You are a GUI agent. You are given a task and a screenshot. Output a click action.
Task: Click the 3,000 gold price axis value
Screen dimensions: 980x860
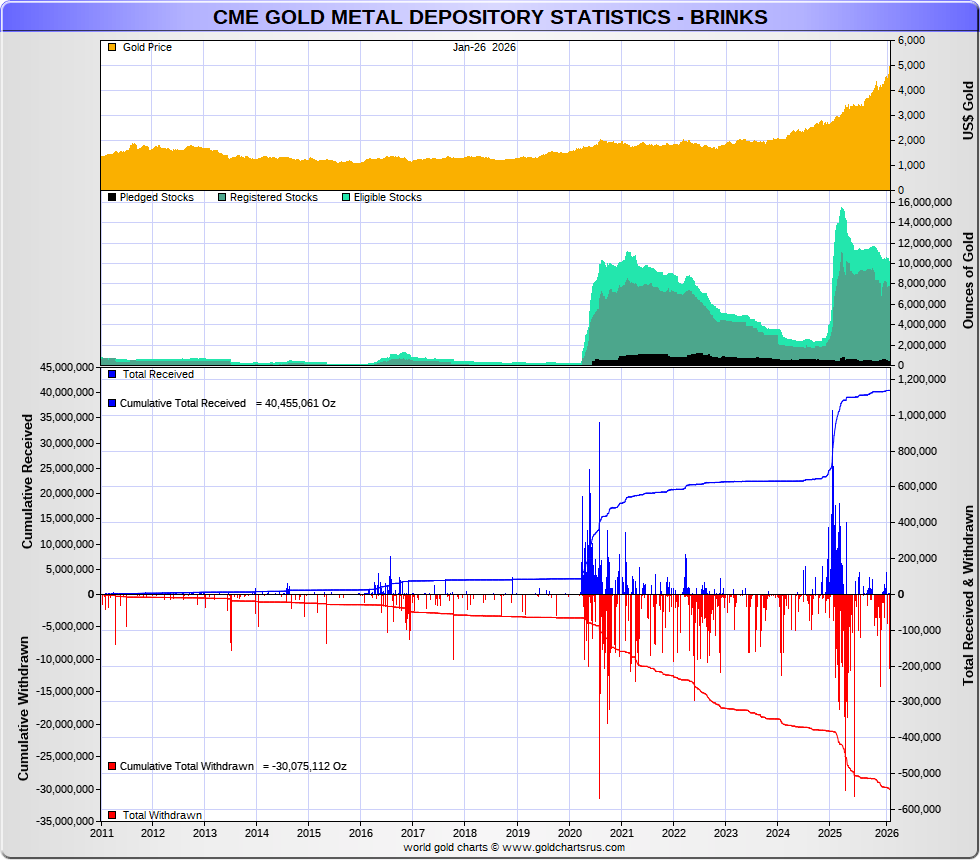click(x=911, y=115)
